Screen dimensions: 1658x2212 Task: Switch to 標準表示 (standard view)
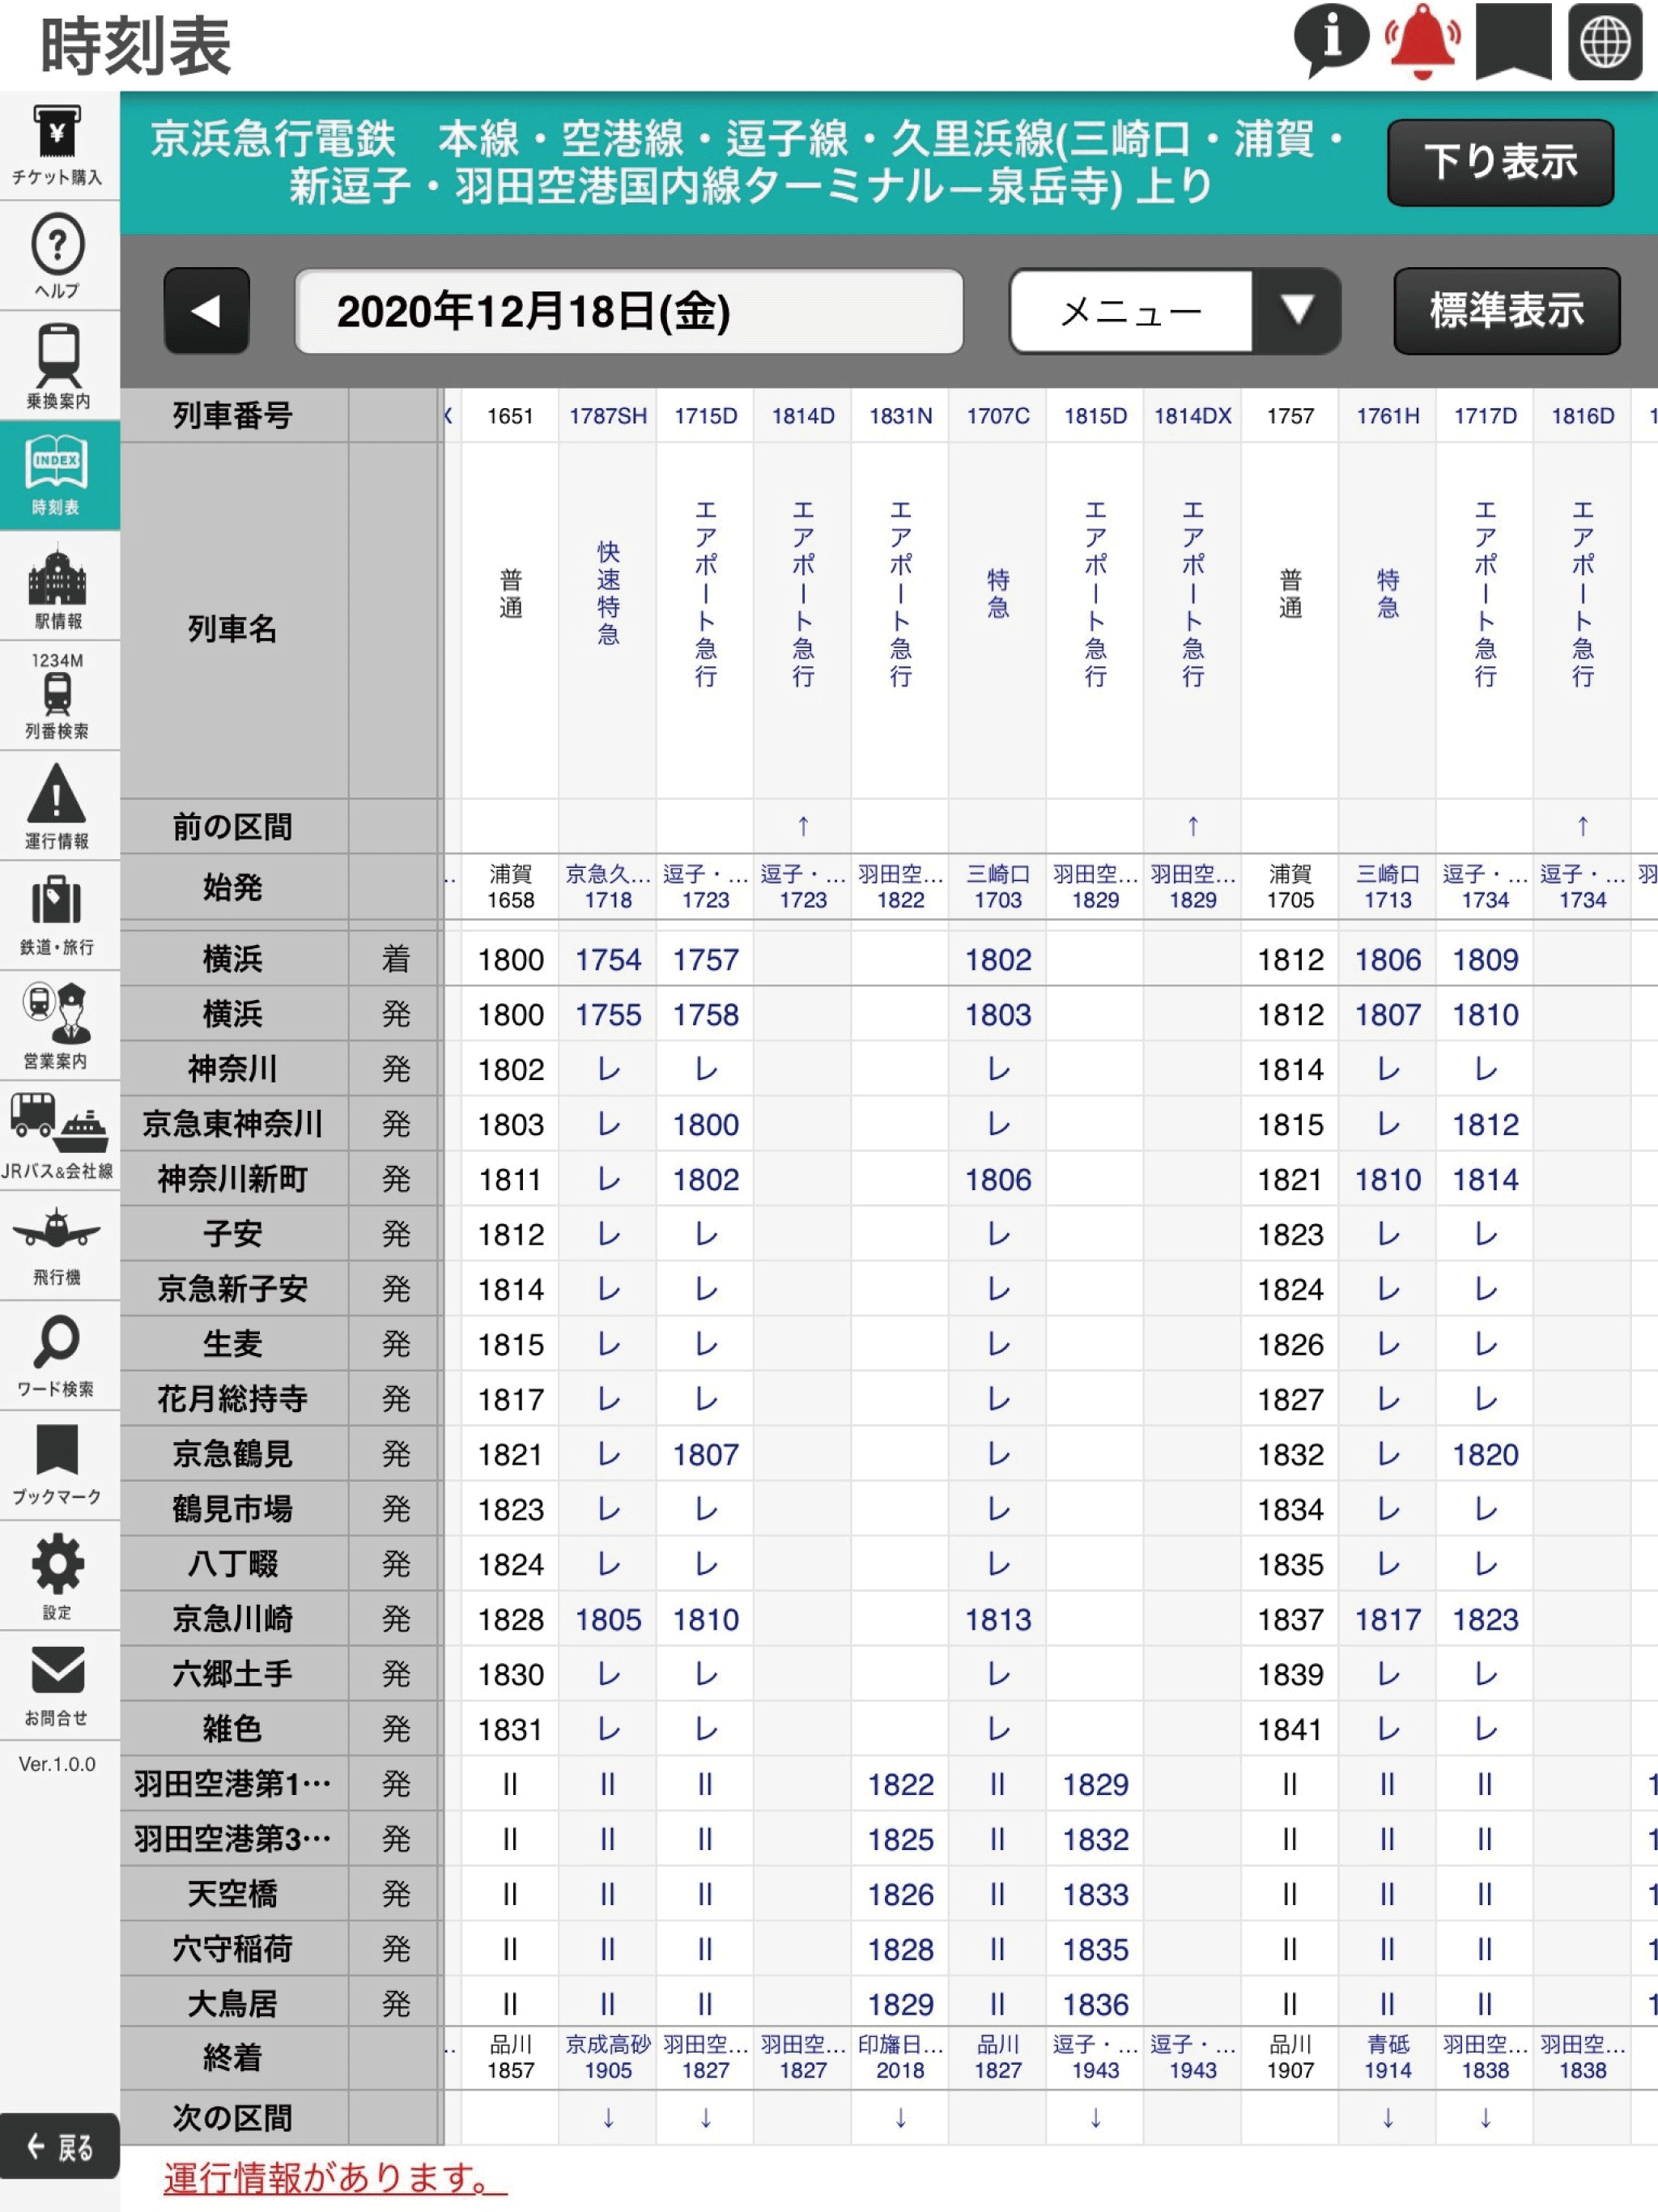[x=1507, y=311]
